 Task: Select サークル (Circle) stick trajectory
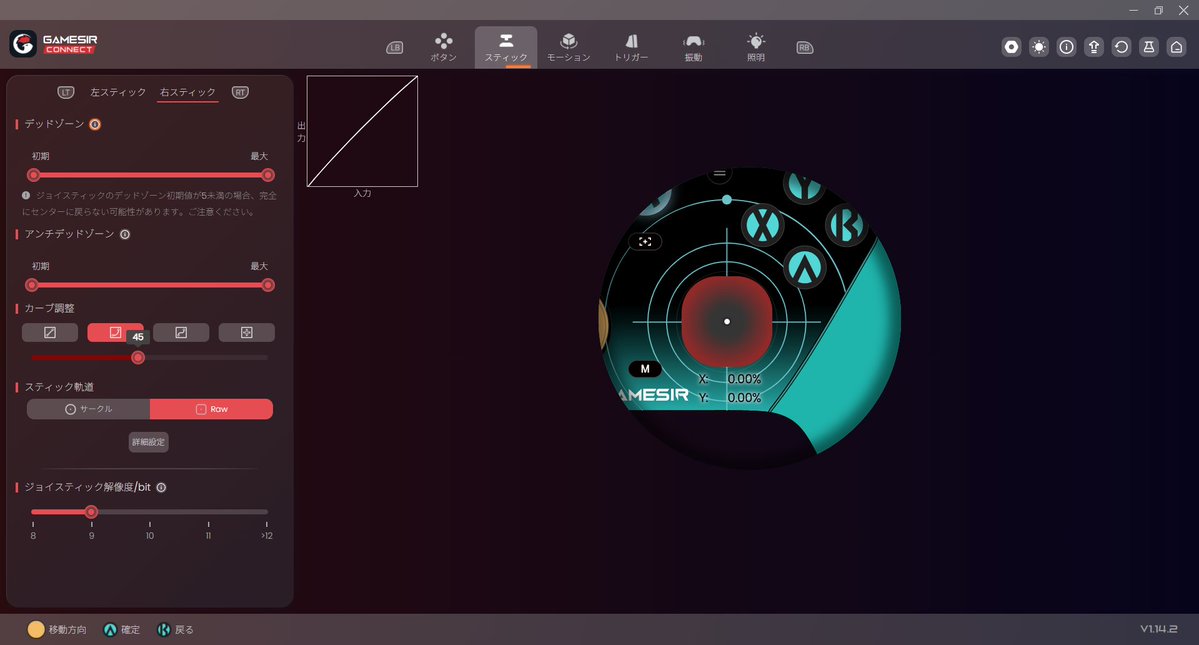(x=89, y=409)
